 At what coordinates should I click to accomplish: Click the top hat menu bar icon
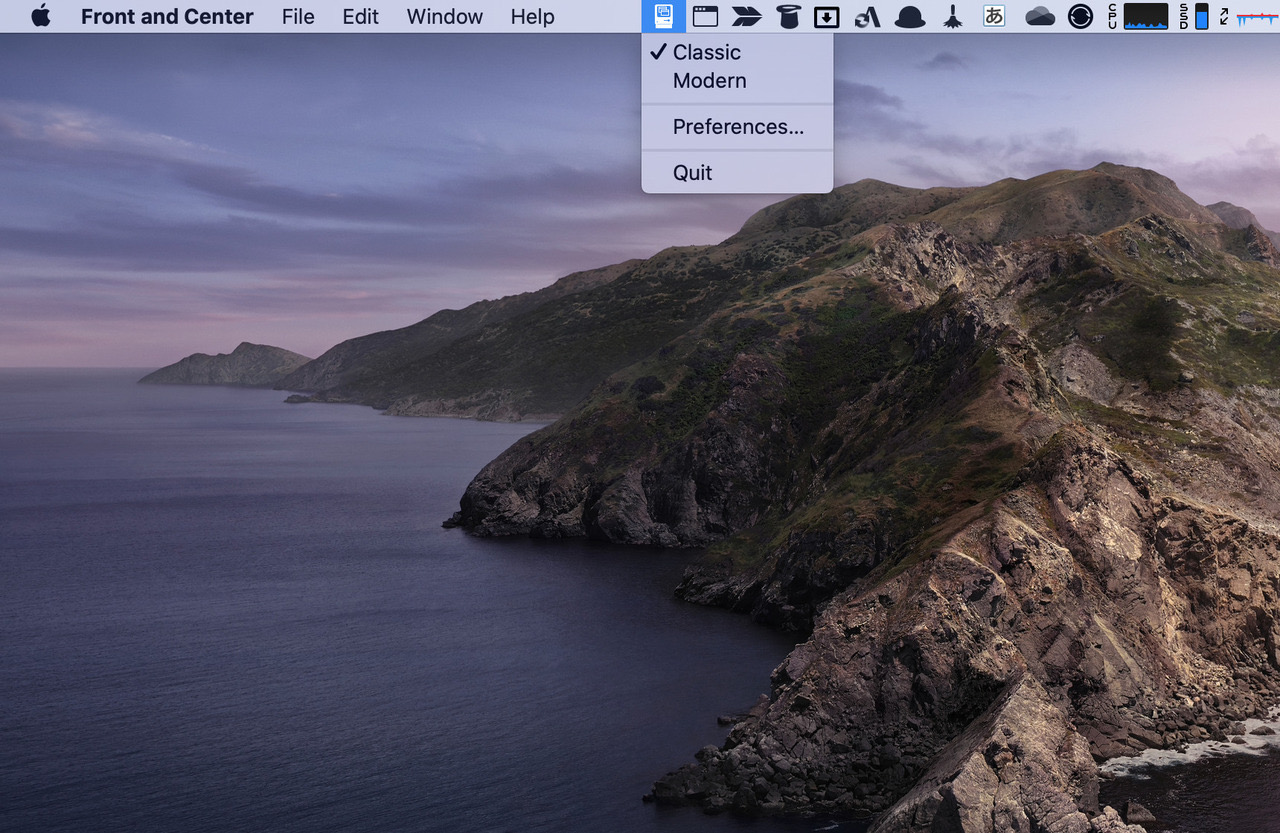coord(788,16)
